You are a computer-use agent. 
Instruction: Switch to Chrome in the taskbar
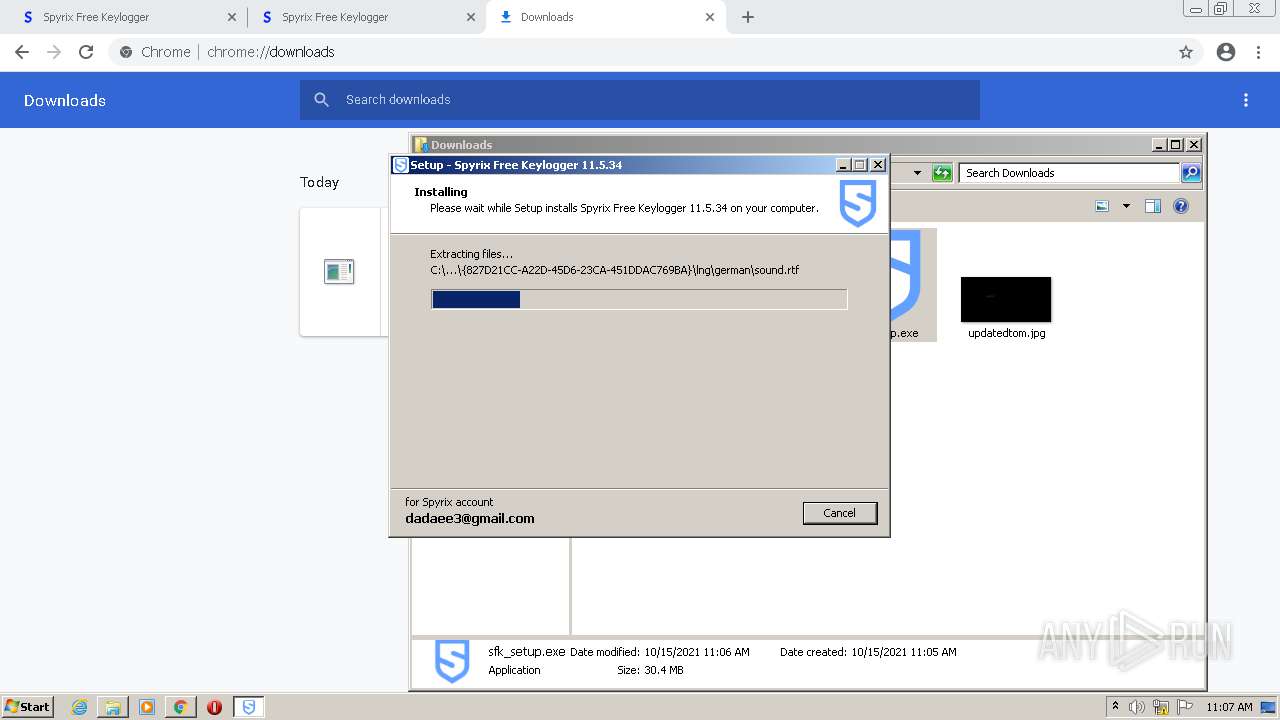click(x=180, y=707)
